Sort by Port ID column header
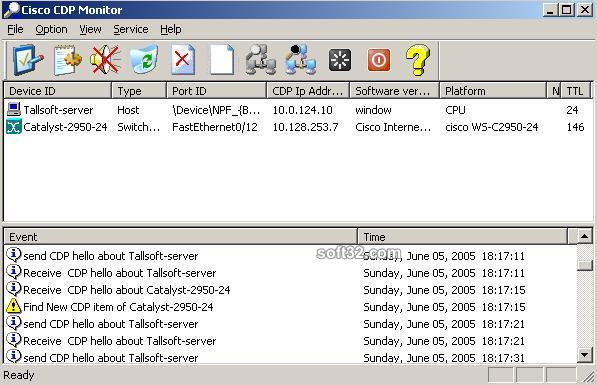Image resolution: width=597 pixels, height=385 pixels. [216, 91]
